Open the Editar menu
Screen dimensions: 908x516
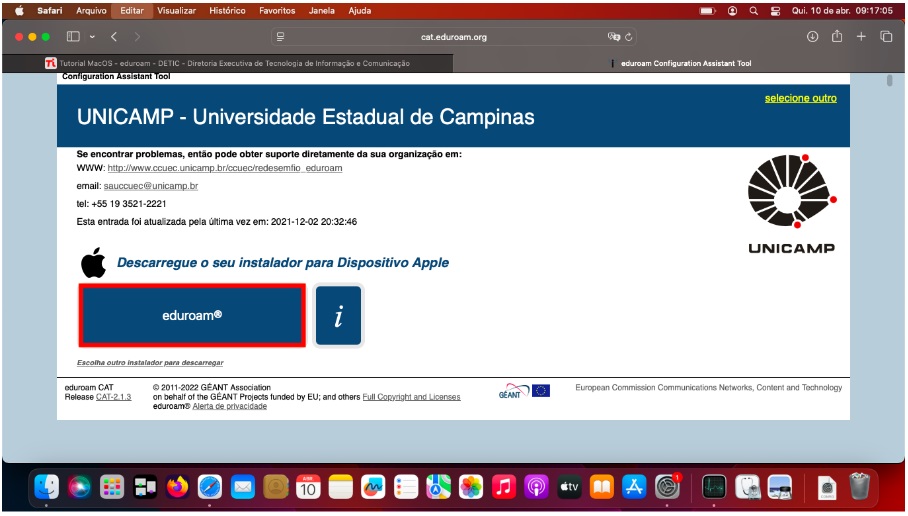pos(132,10)
